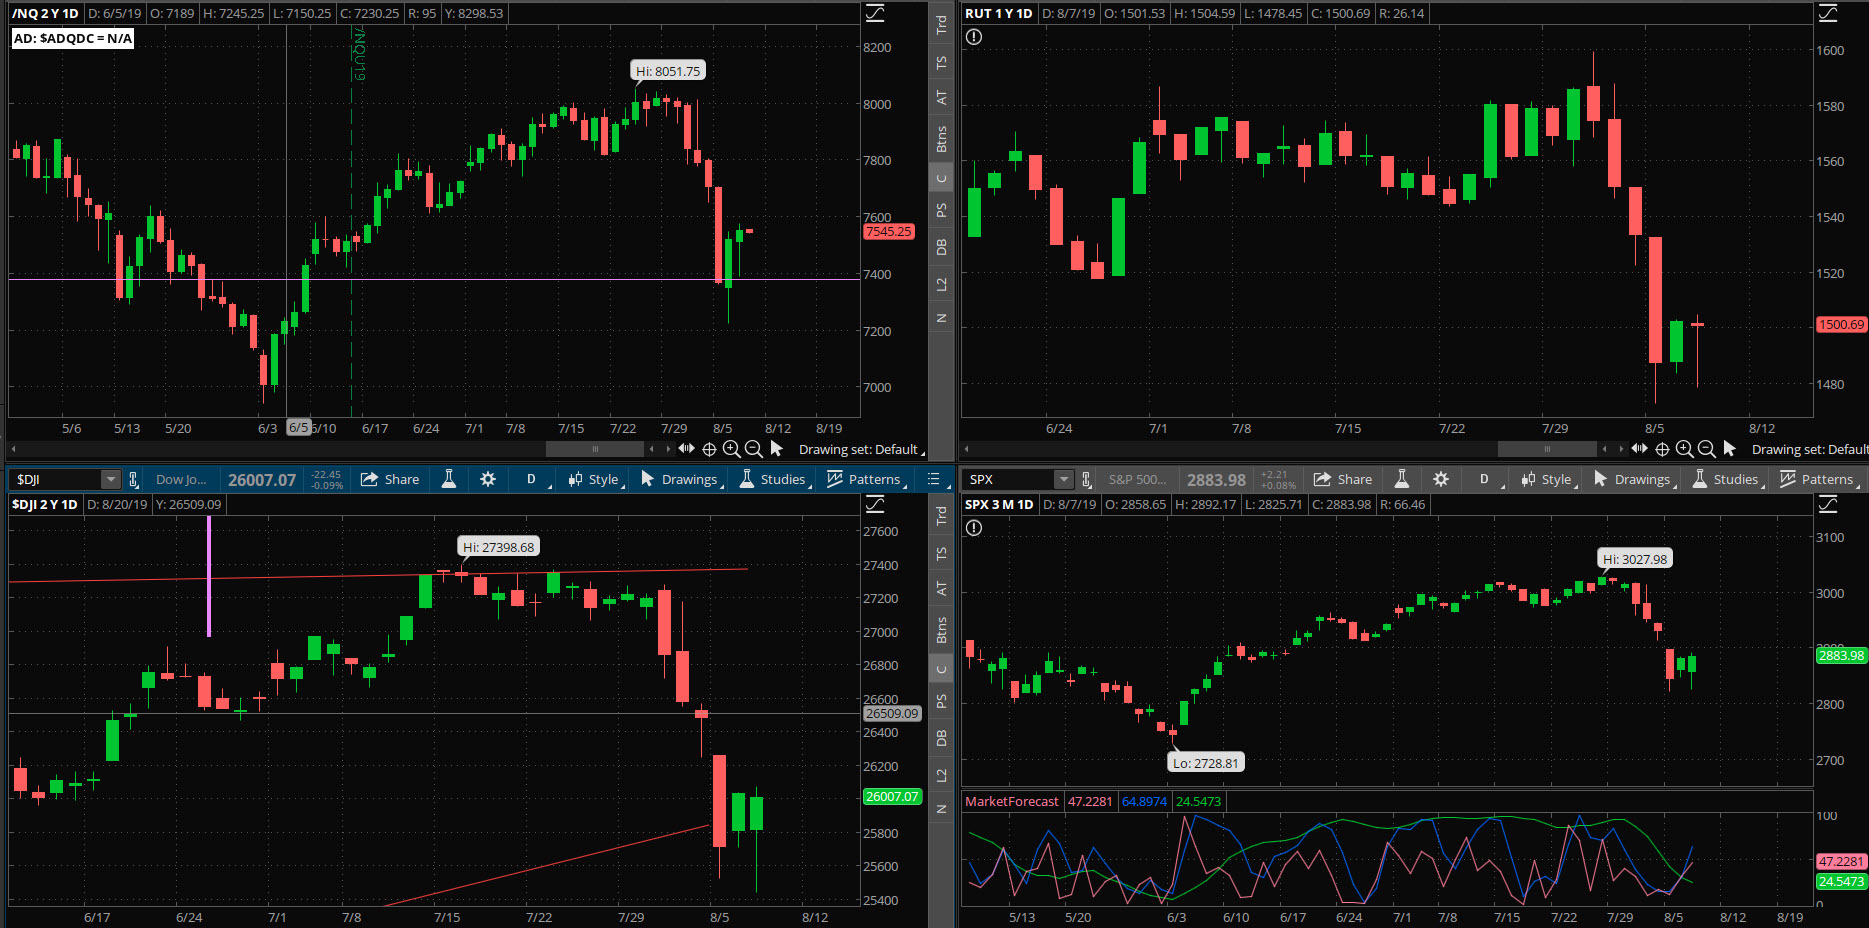
Task: Open SPX chart settings gear
Action: (x=1441, y=480)
